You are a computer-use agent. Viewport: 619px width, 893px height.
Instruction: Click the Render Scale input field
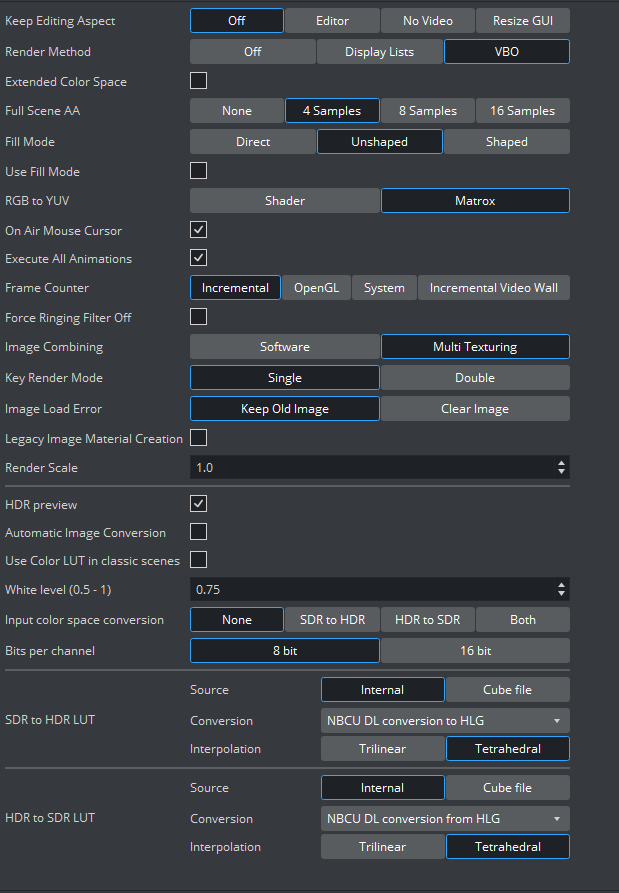[370, 467]
